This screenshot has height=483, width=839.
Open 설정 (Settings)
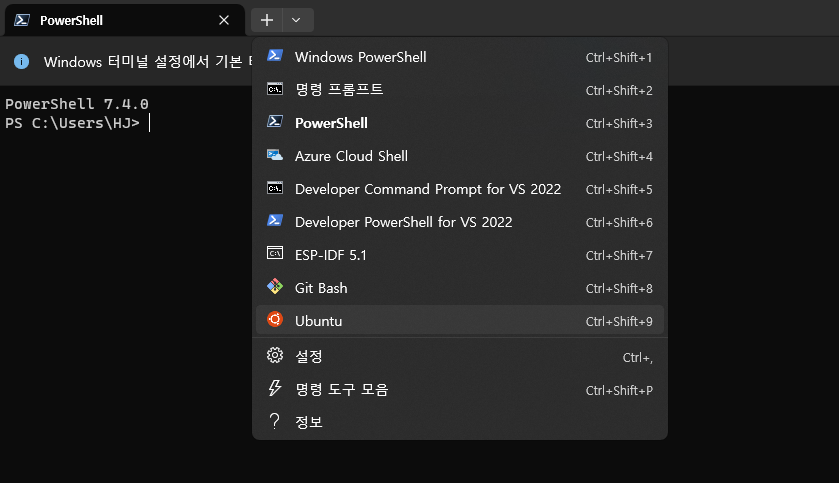pos(460,356)
